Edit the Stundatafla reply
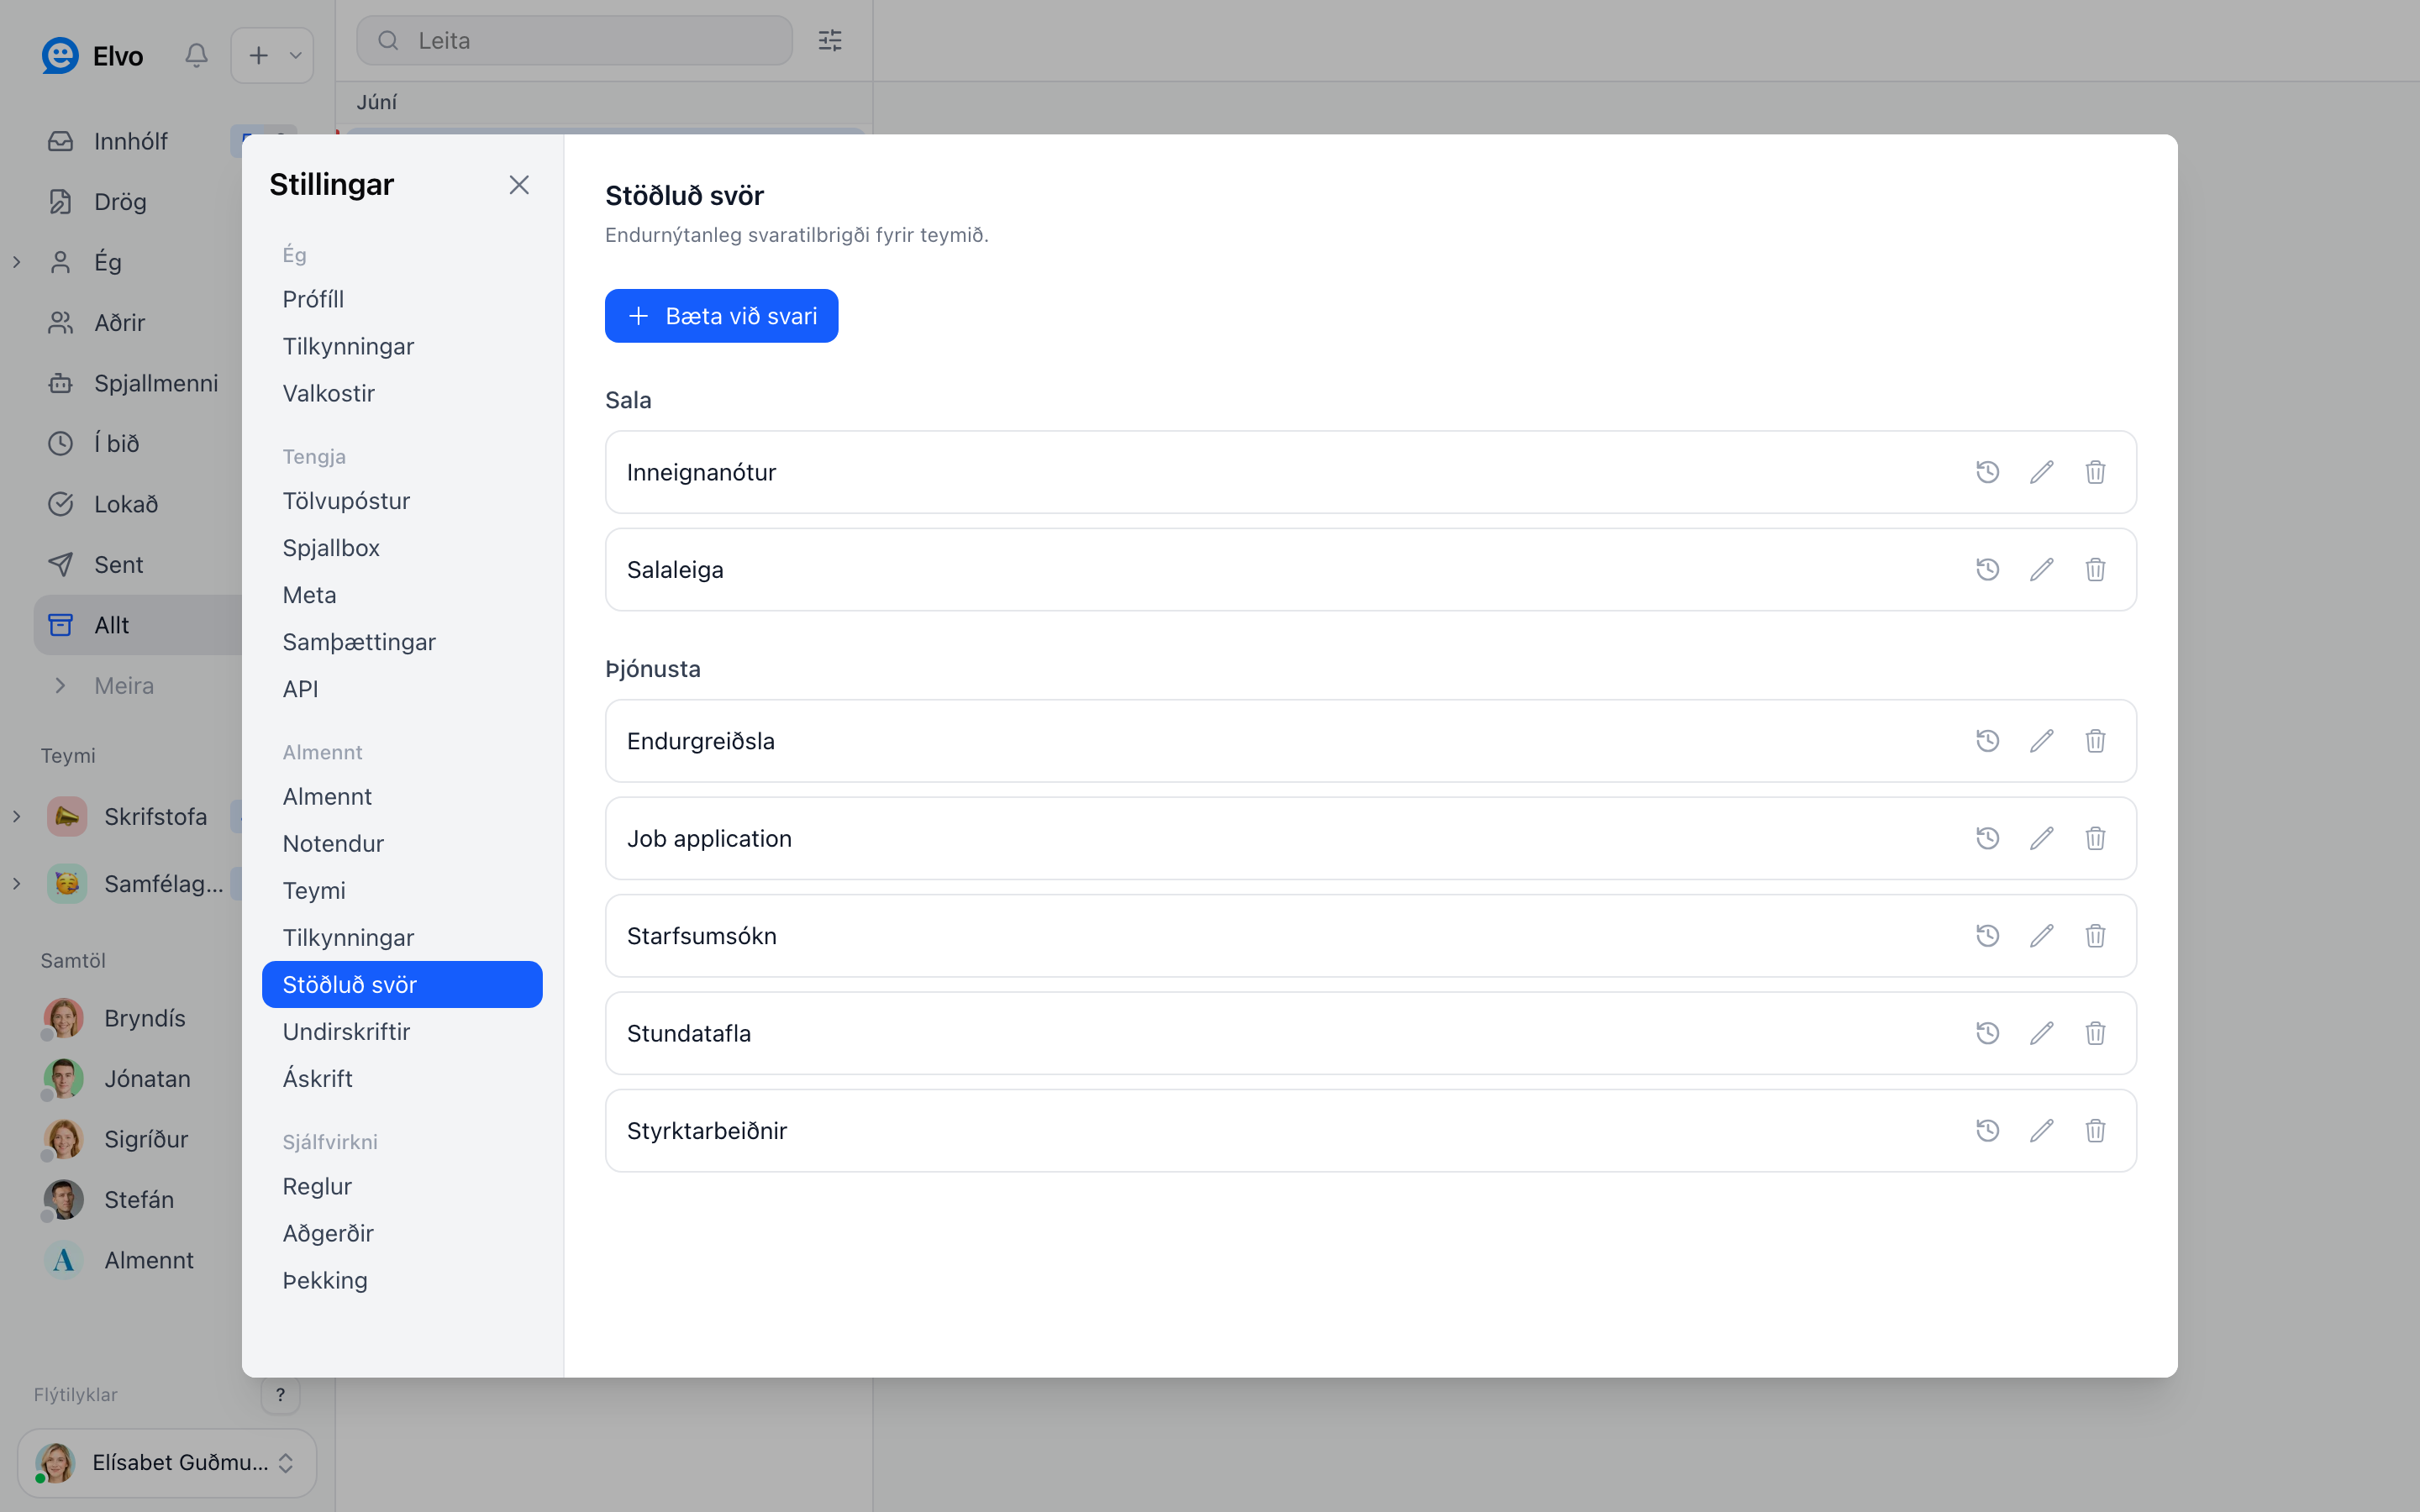 [2041, 1033]
